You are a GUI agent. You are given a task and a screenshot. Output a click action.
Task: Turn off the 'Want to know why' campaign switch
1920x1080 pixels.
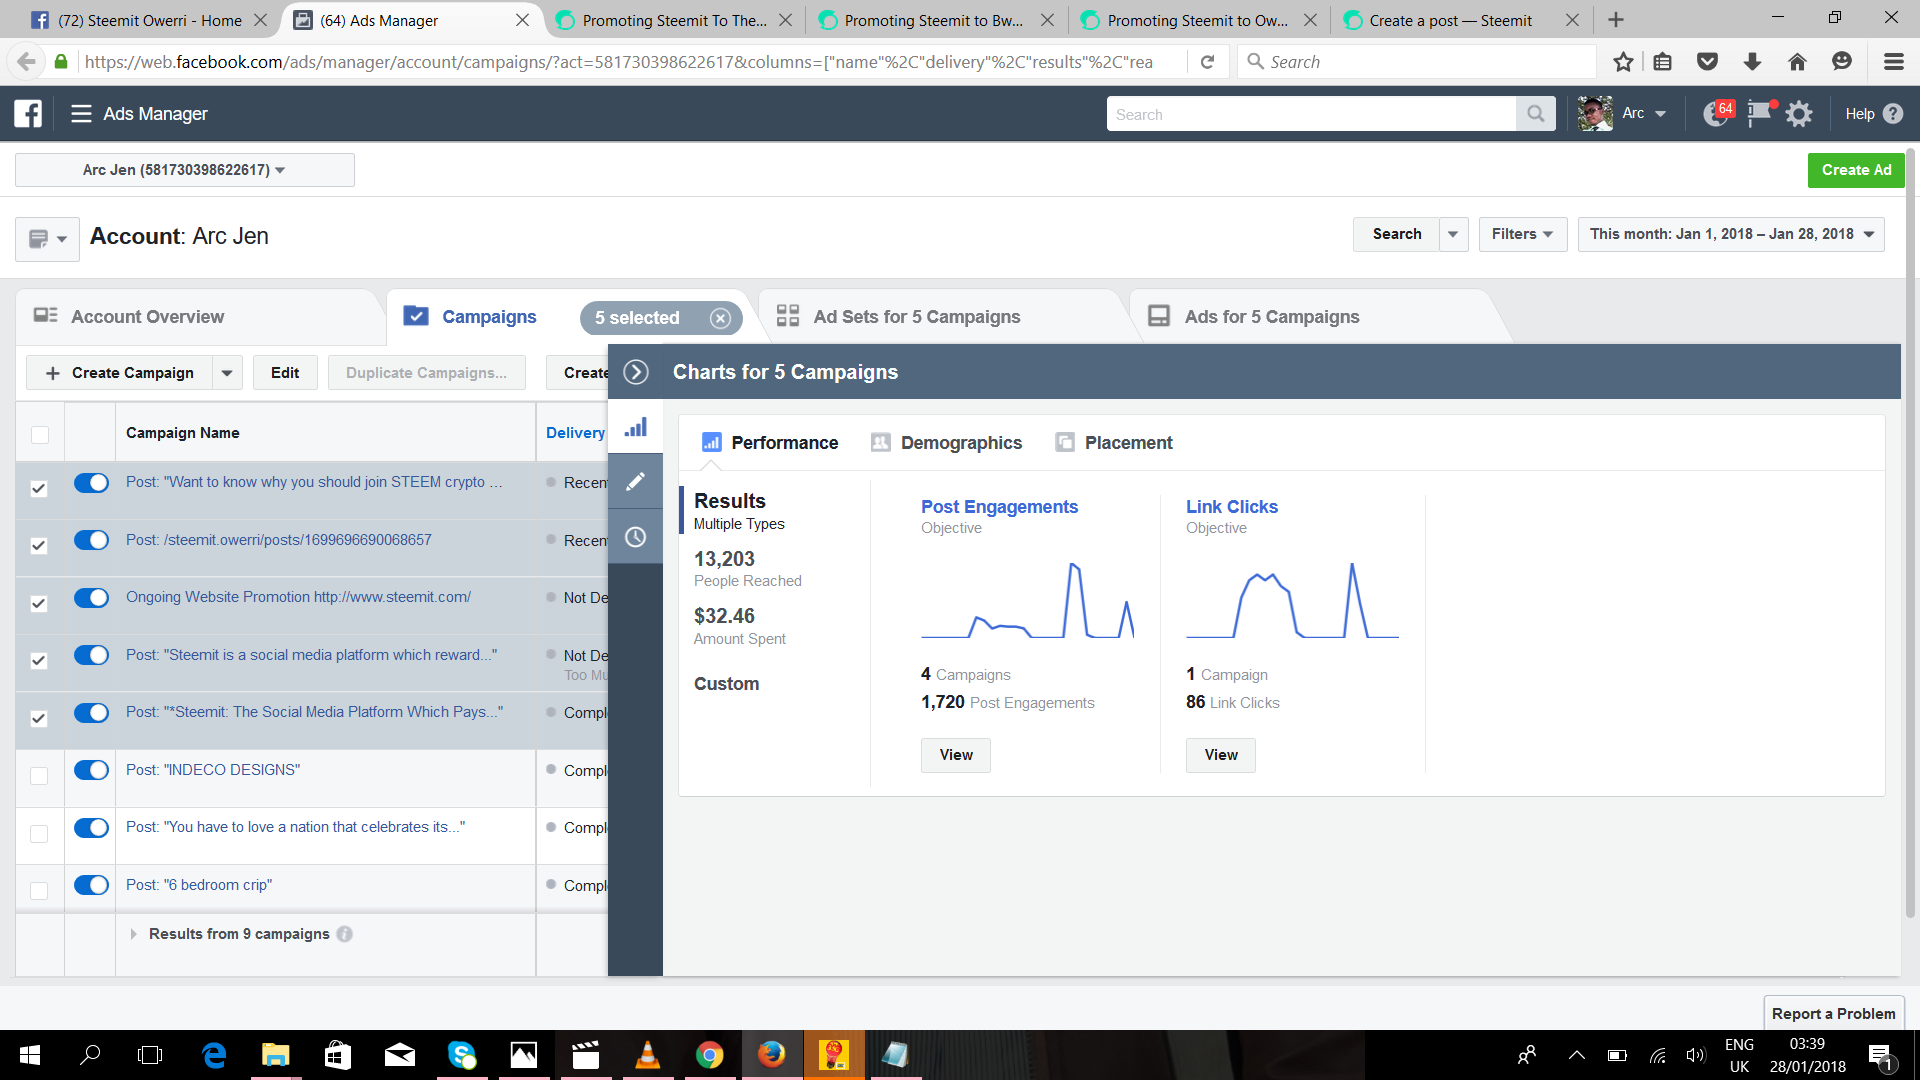pos(91,483)
